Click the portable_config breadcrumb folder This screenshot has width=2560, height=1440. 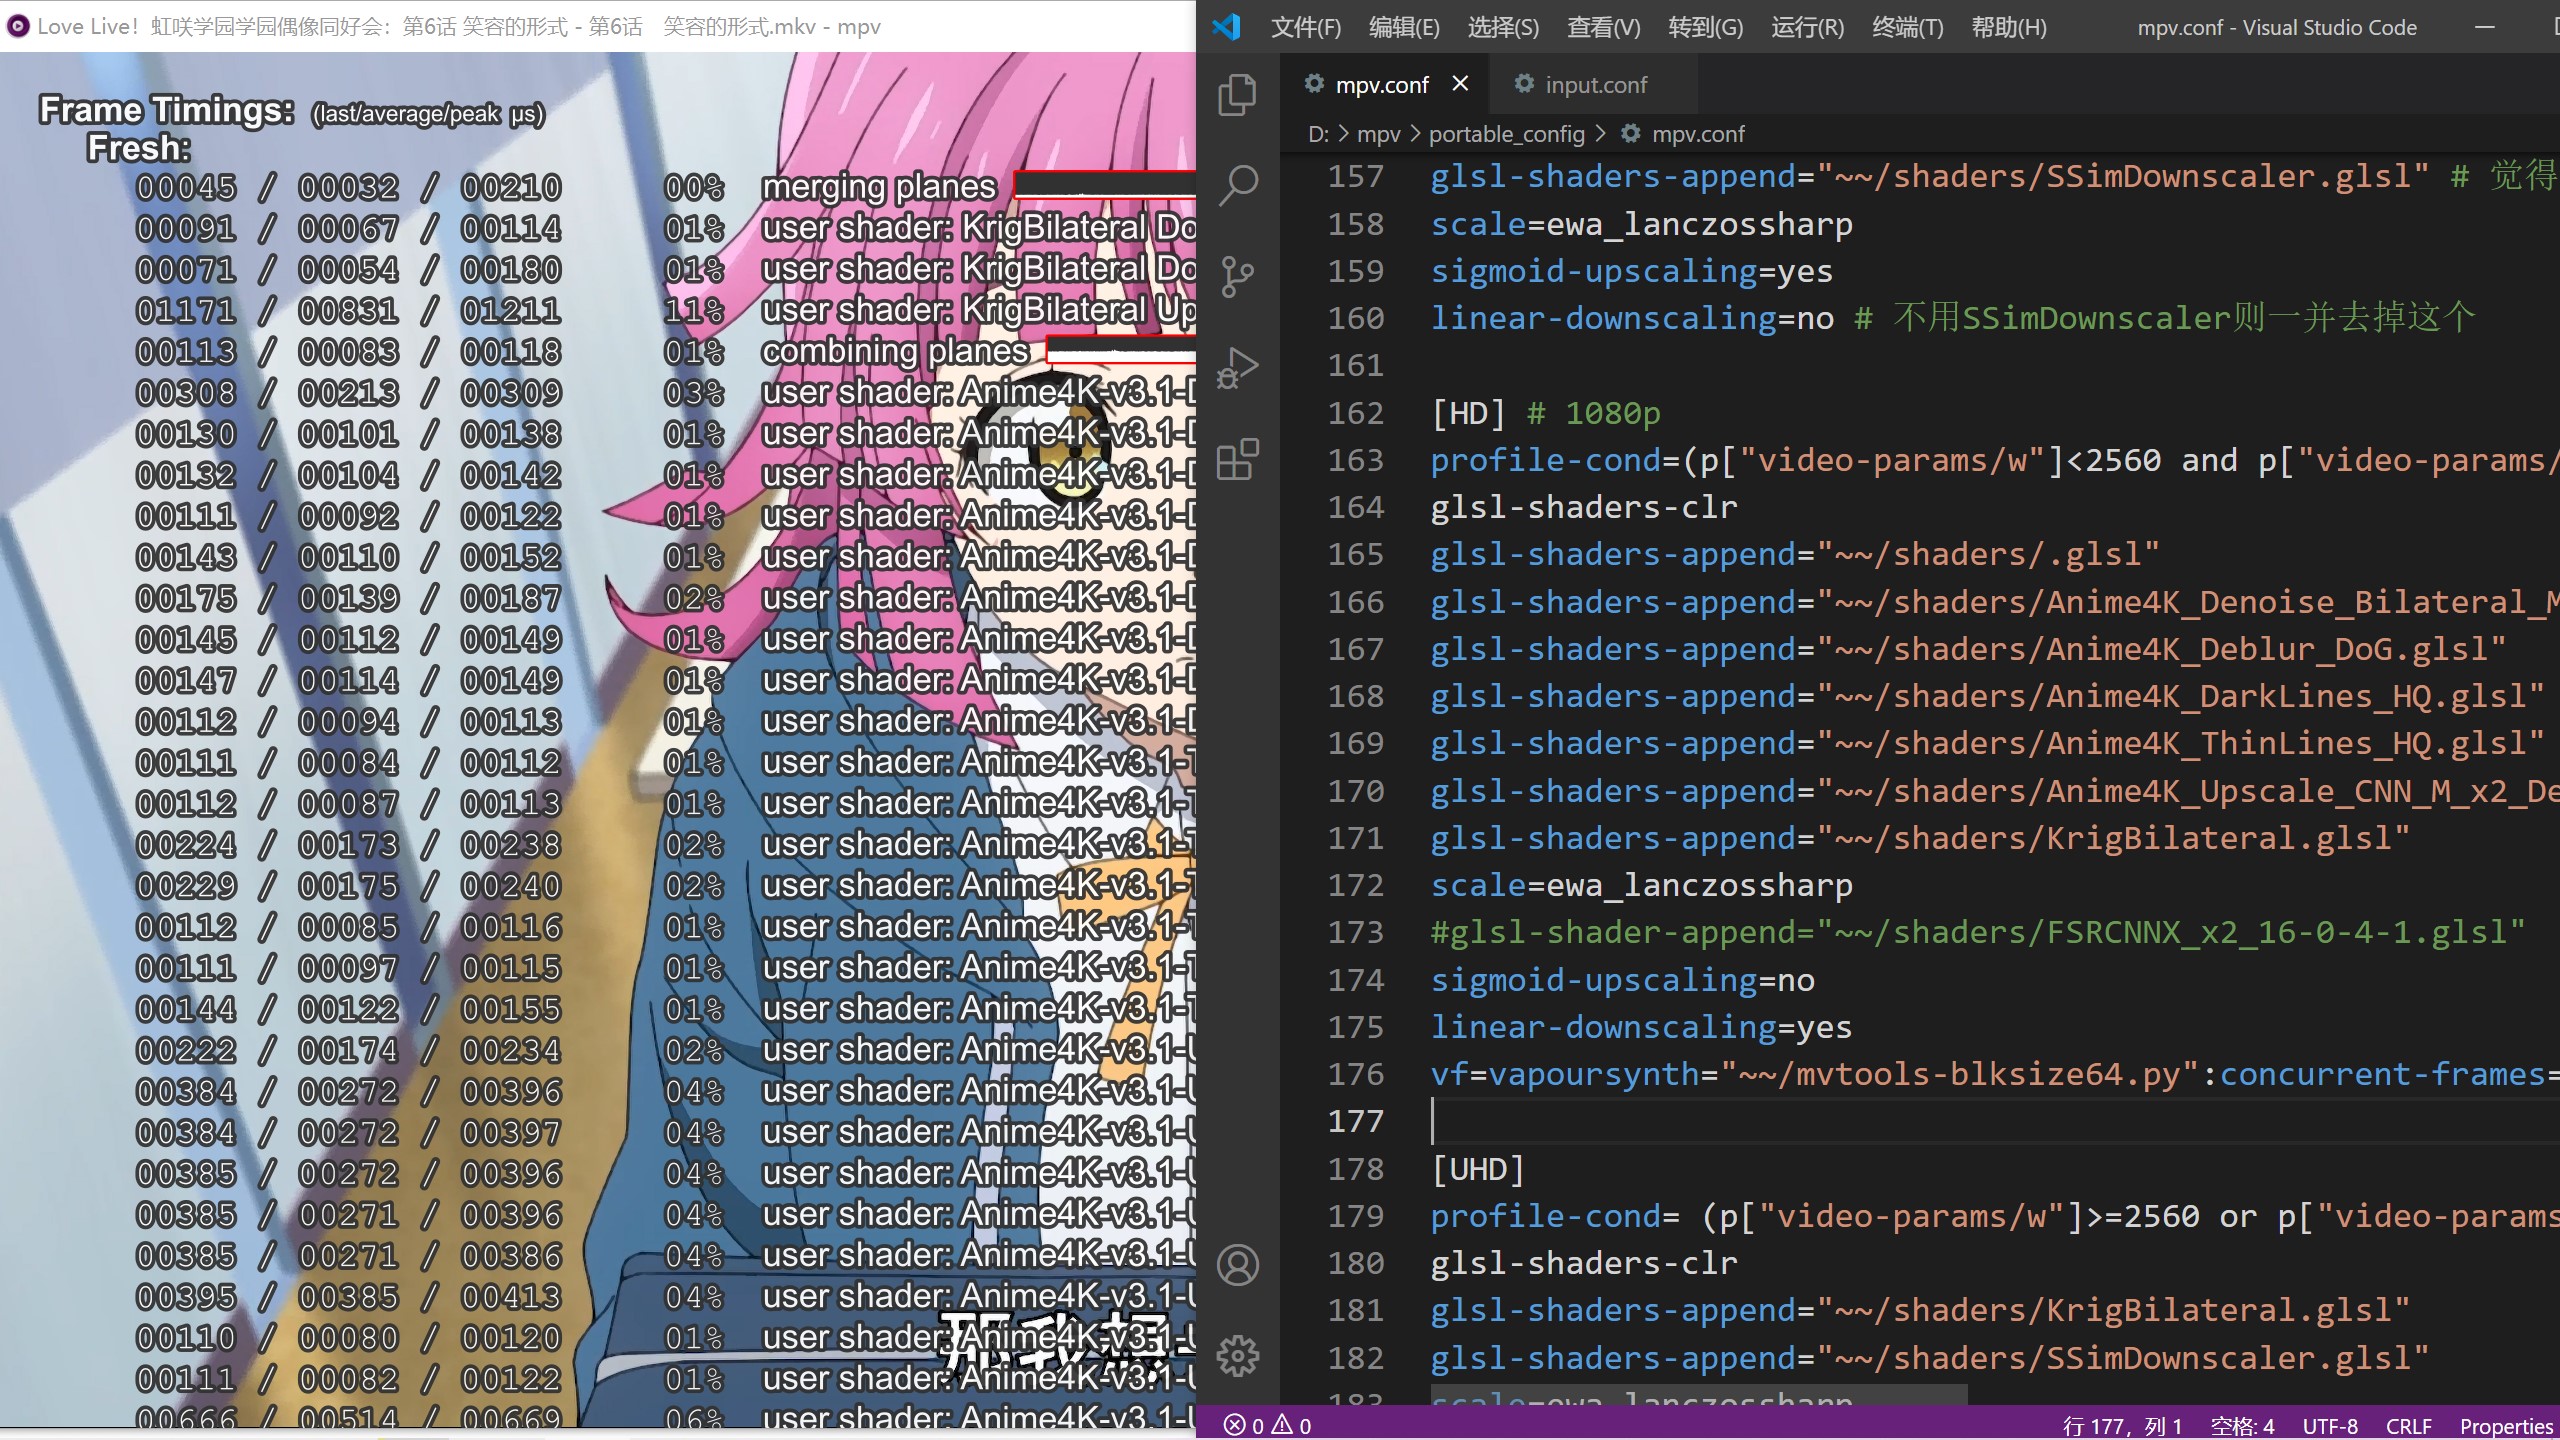(x=1506, y=134)
